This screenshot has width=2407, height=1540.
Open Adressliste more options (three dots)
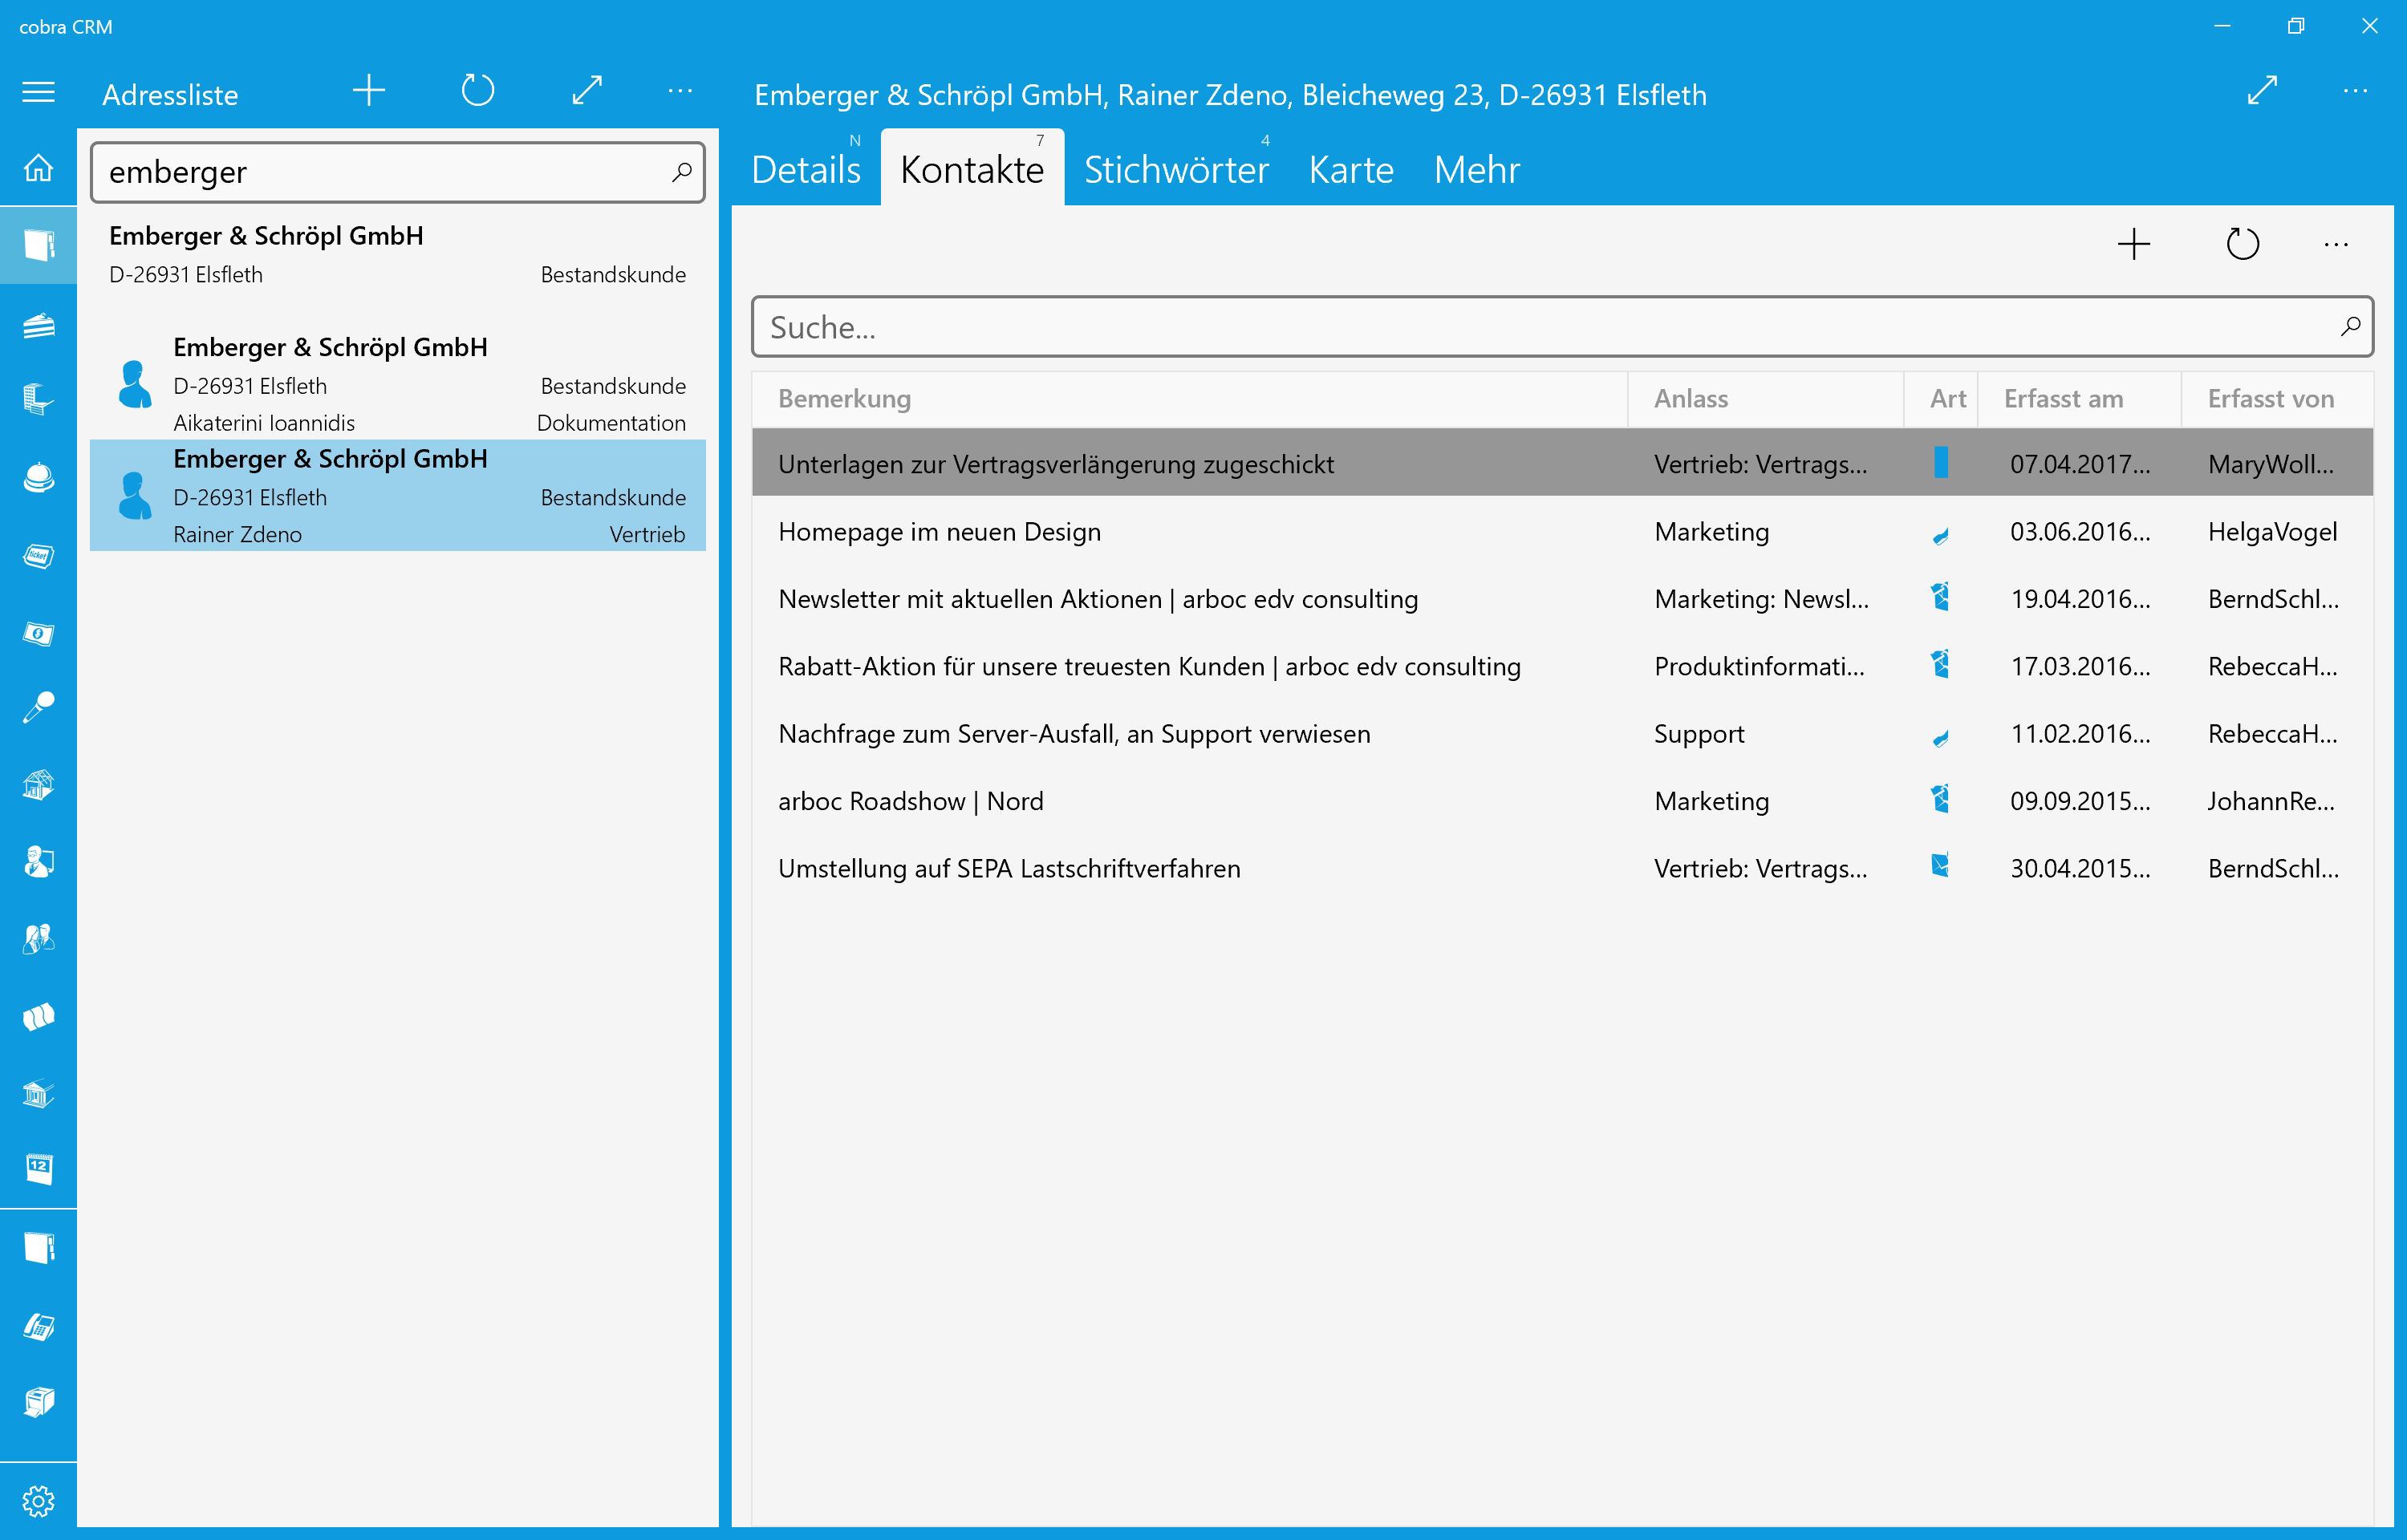680,91
